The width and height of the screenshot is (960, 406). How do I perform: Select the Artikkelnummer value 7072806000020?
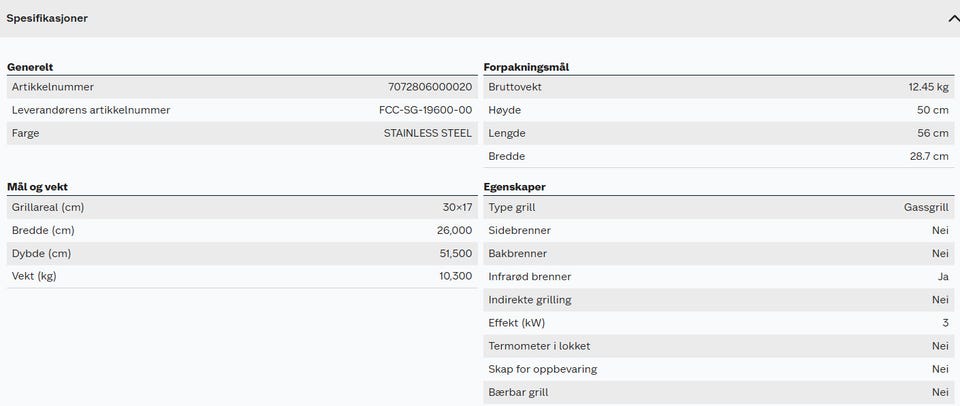click(x=430, y=87)
